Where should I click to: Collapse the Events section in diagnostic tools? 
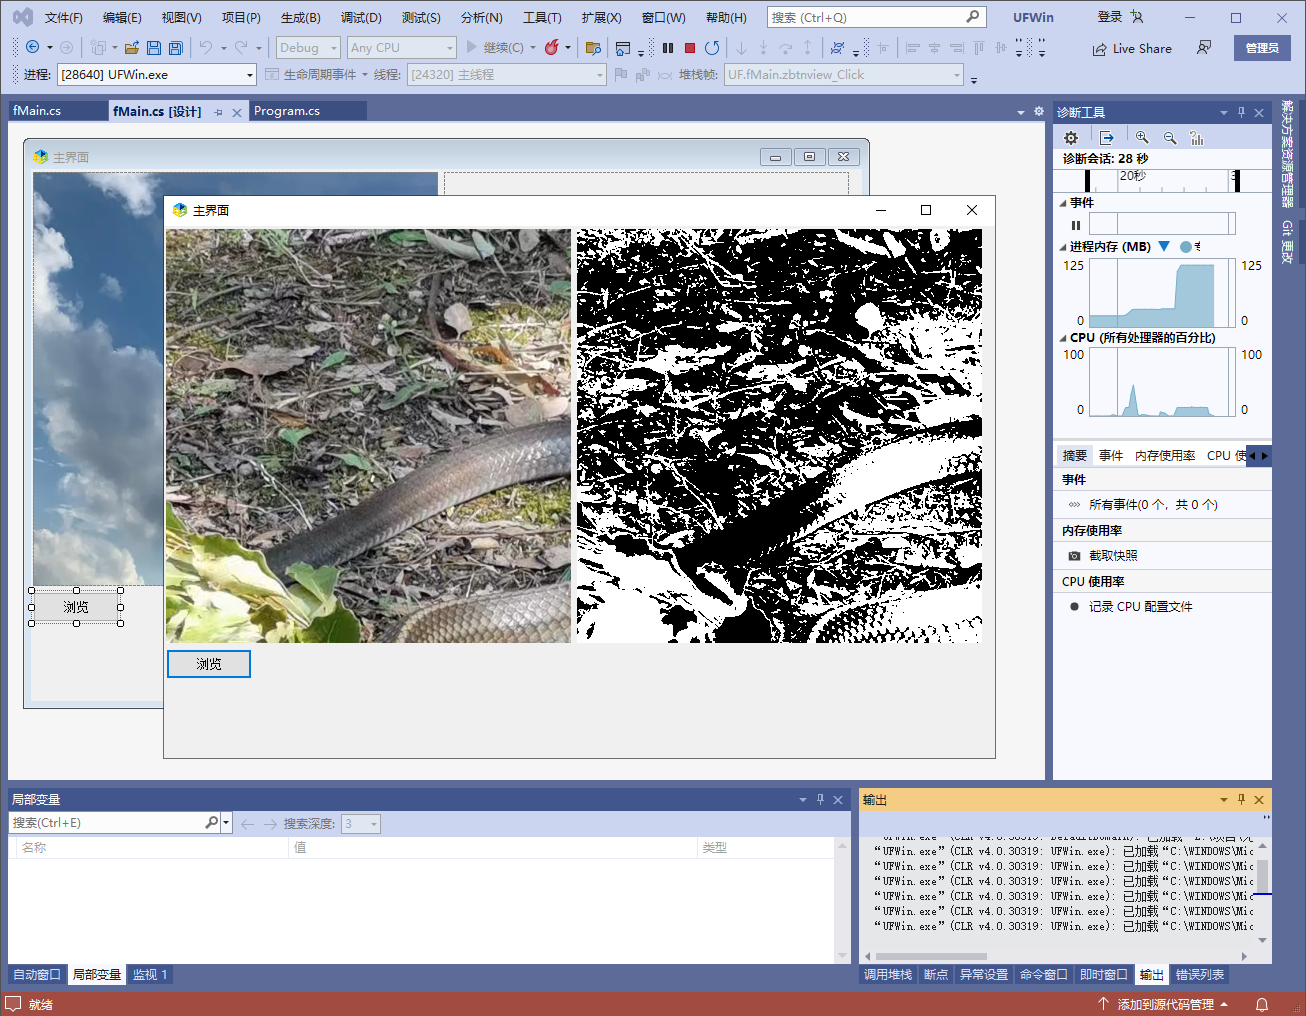pos(1063,203)
